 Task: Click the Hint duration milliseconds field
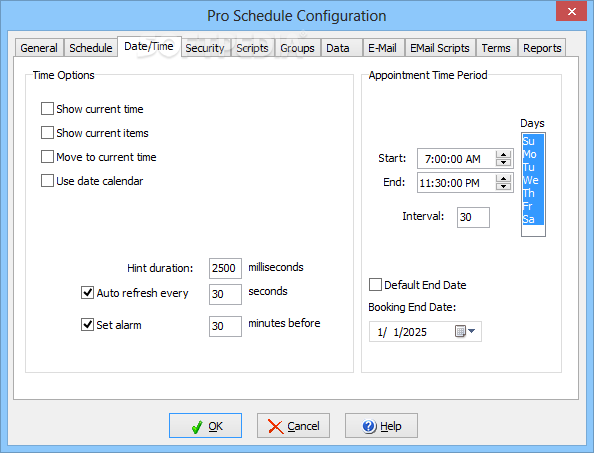coord(225,268)
